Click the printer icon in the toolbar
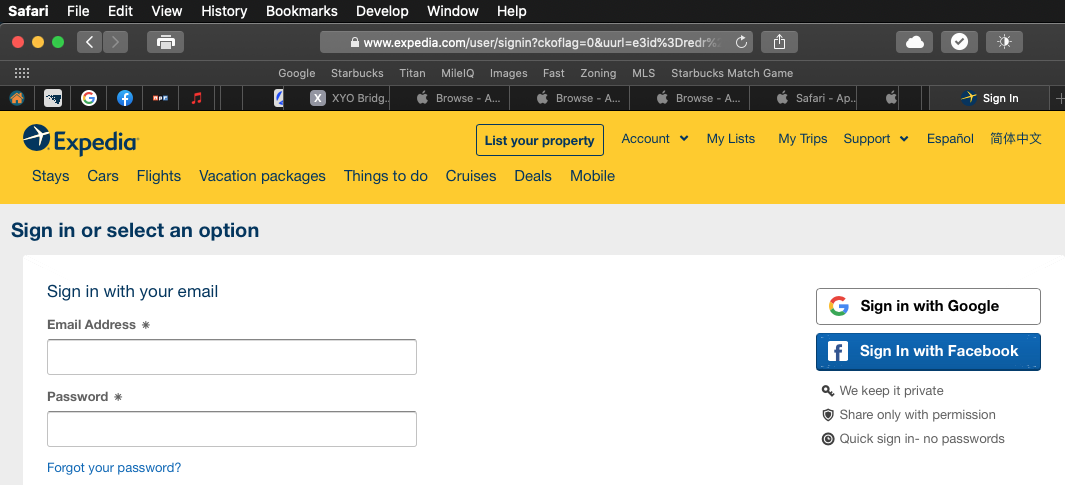Image resolution: width=1065 pixels, height=485 pixels. [165, 42]
